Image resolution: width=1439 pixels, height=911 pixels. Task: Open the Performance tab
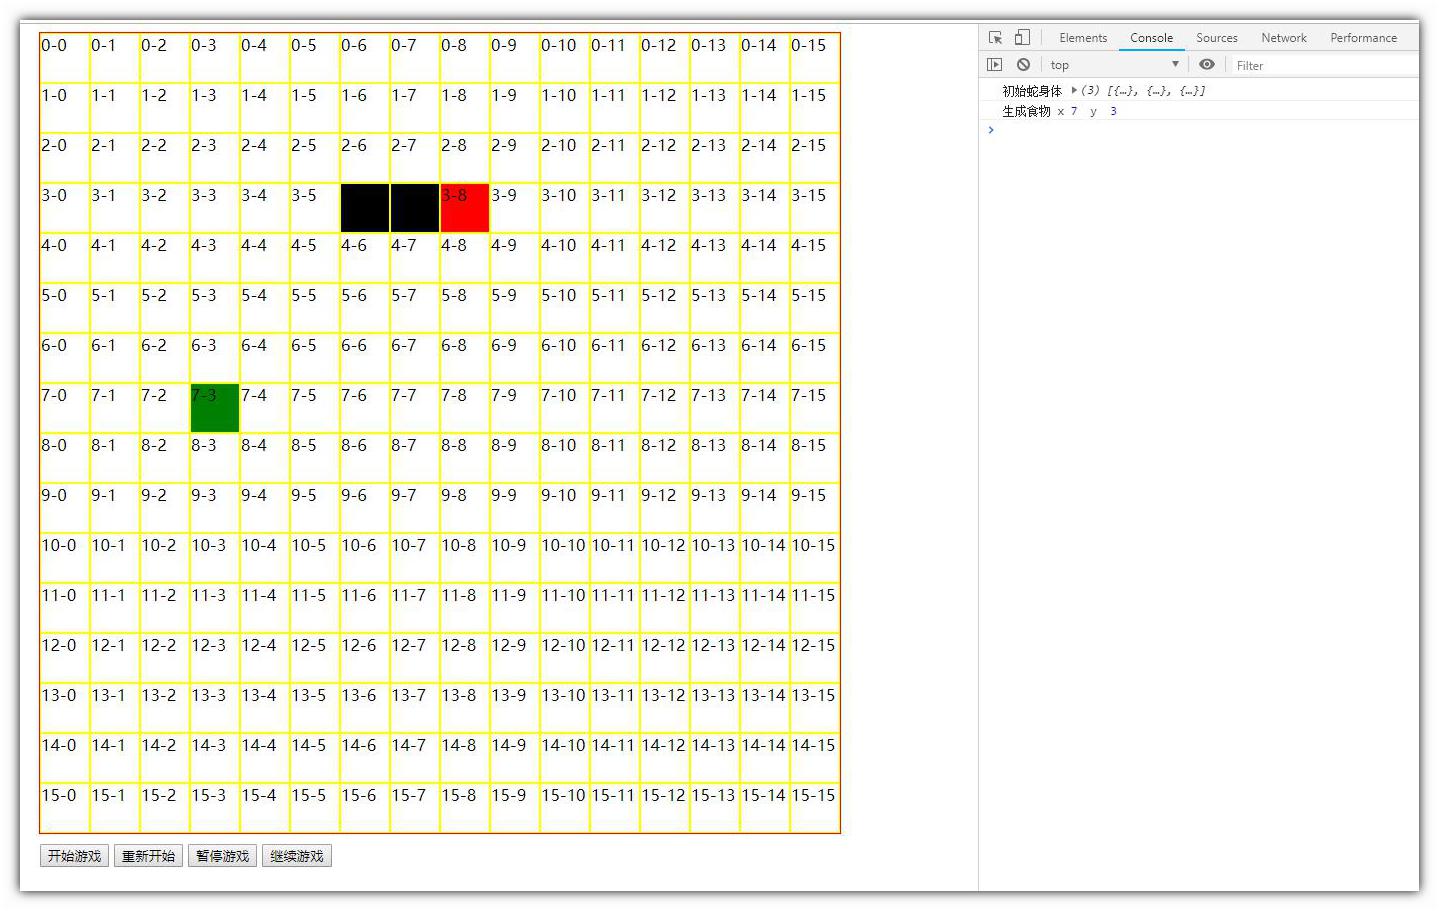[1362, 38]
